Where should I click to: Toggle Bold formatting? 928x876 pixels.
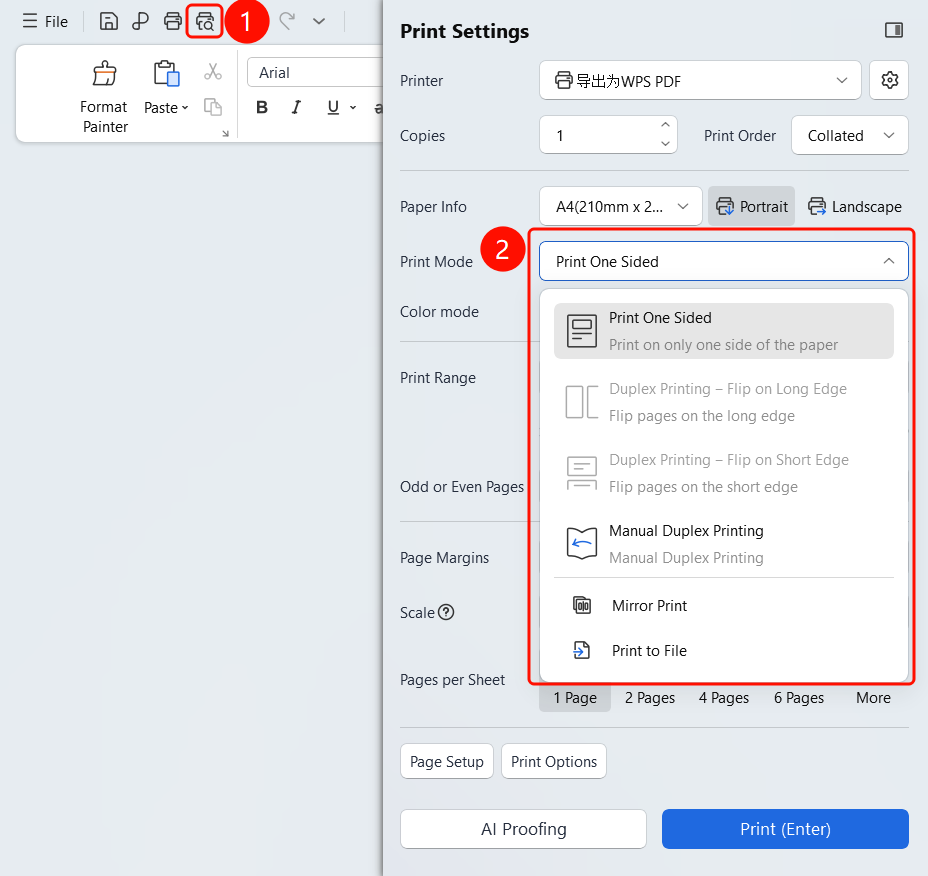(x=262, y=107)
